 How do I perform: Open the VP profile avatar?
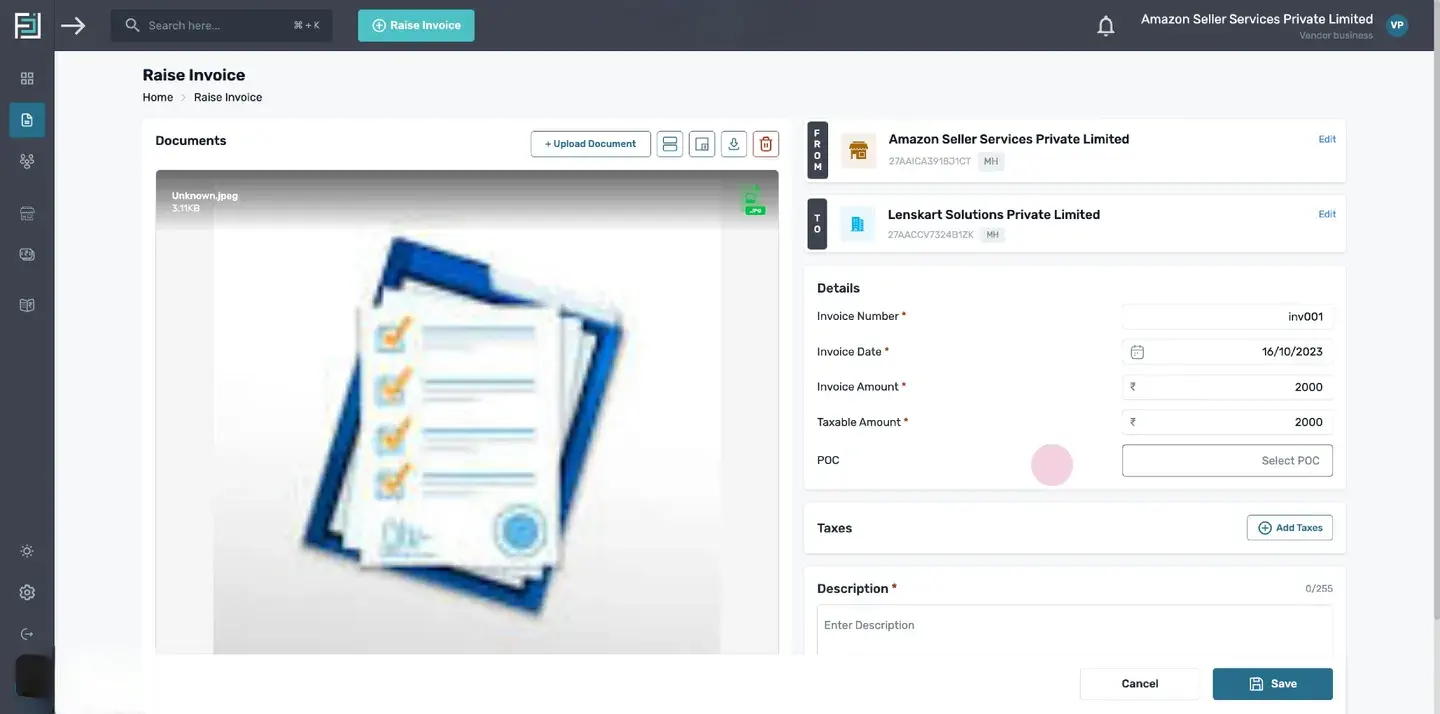1397,25
